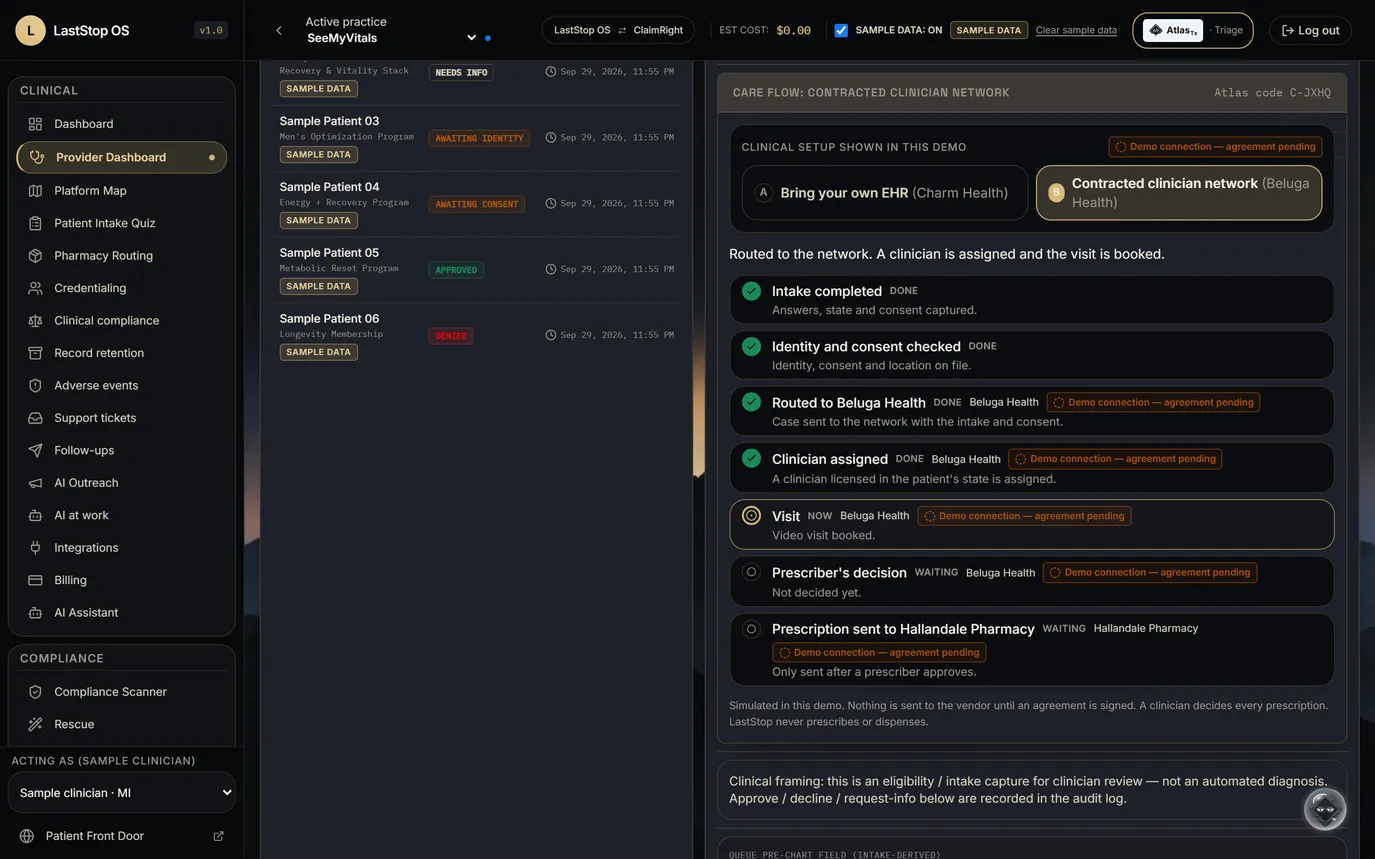This screenshot has width=1375, height=859.
Task: Click the Atlas Triage button
Action: coord(1194,30)
